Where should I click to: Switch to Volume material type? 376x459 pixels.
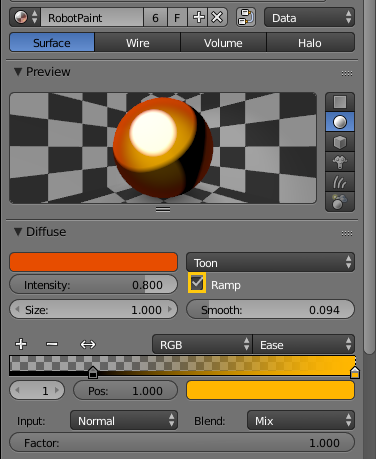(223, 42)
